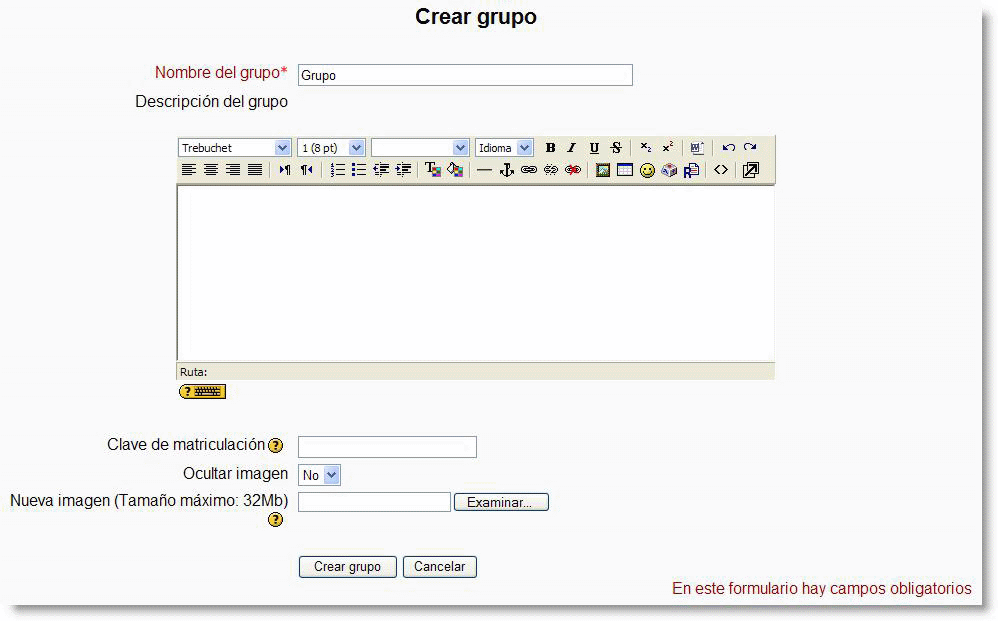This screenshot has height=621, width=998.
Task: Open the Ocultar imagen dropdown
Action: (x=319, y=474)
